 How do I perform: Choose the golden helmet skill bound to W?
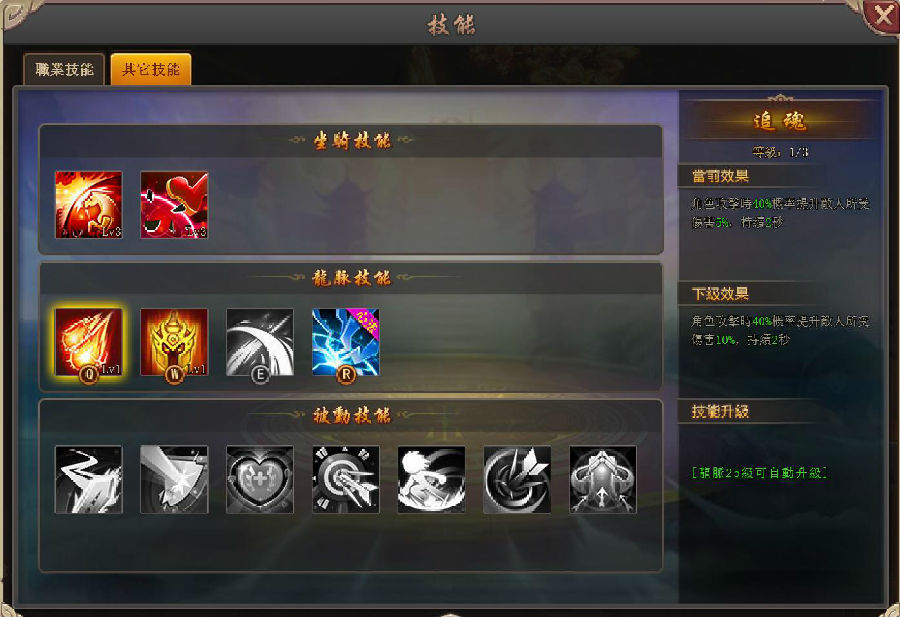click(x=174, y=343)
